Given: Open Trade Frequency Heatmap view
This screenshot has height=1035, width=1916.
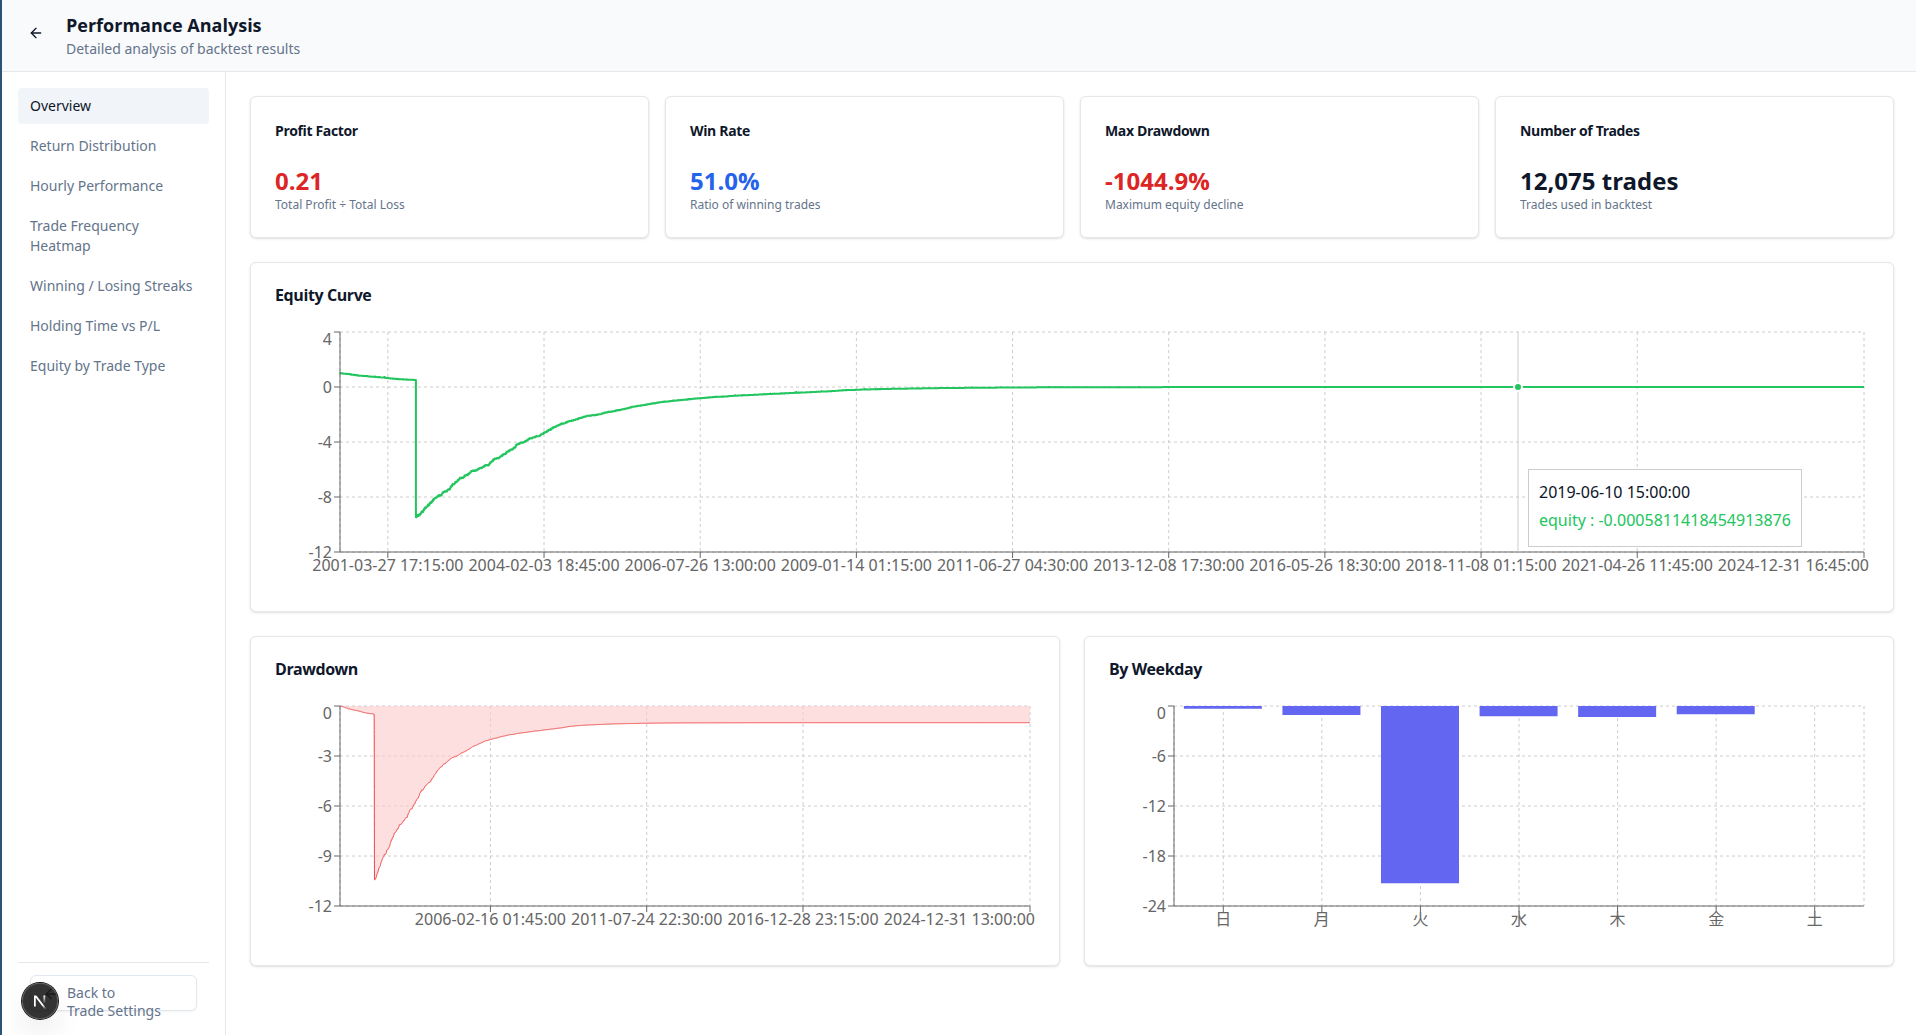Looking at the screenshot, I should click(x=84, y=236).
